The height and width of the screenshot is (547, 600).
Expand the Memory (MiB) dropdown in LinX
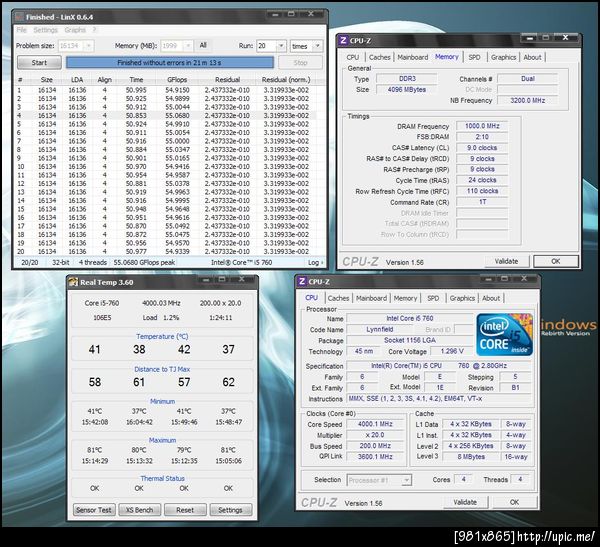188,46
